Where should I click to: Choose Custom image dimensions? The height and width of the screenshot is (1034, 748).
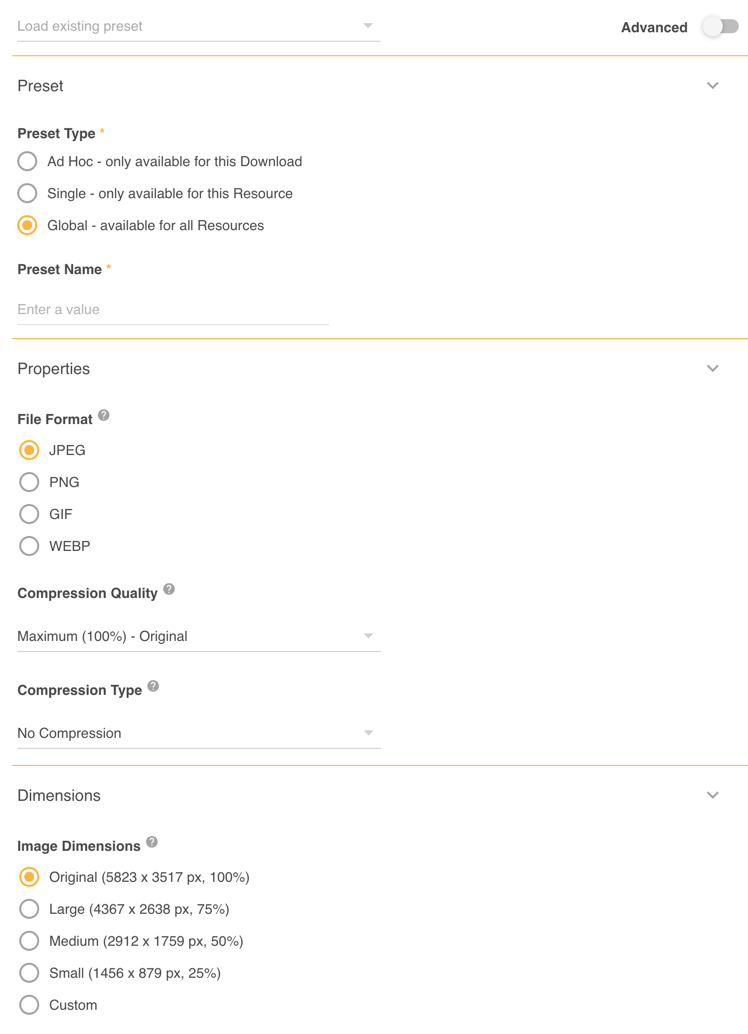point(30,1006)
